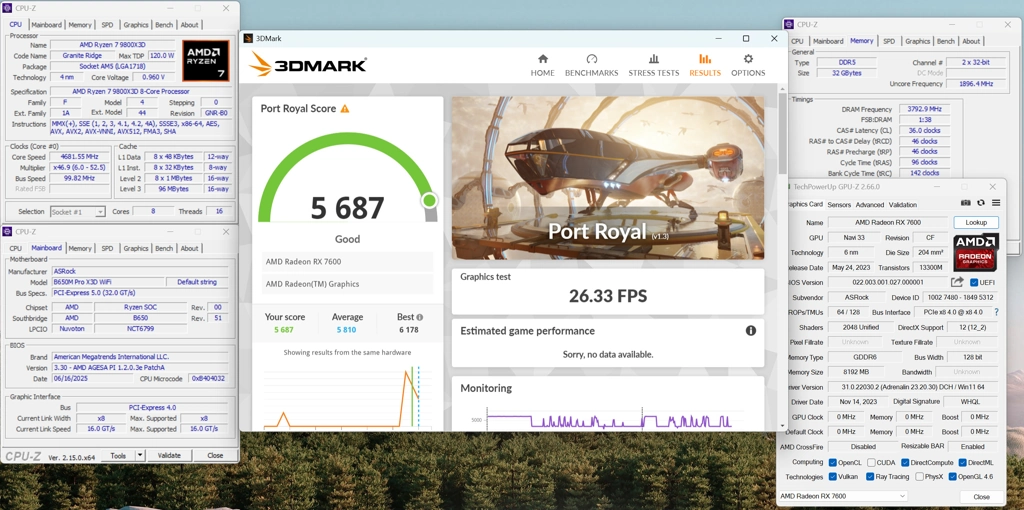Screen dimensions: 1024x510
Task: Click the CPU-Z Mainboard window title icon
Action: (7, 231)
